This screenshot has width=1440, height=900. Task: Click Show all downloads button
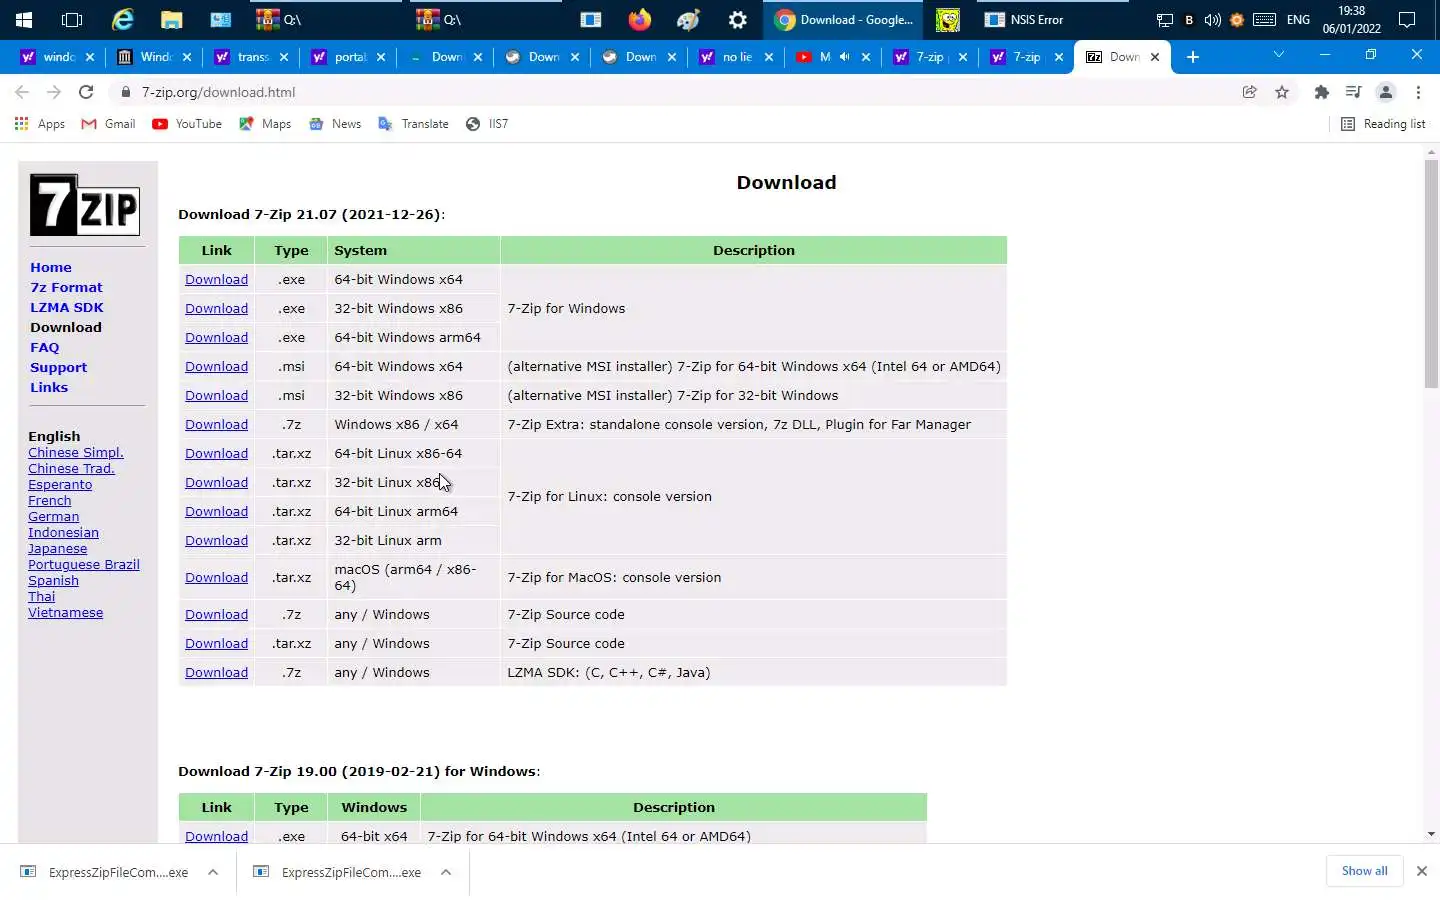tap(1364, 871)
